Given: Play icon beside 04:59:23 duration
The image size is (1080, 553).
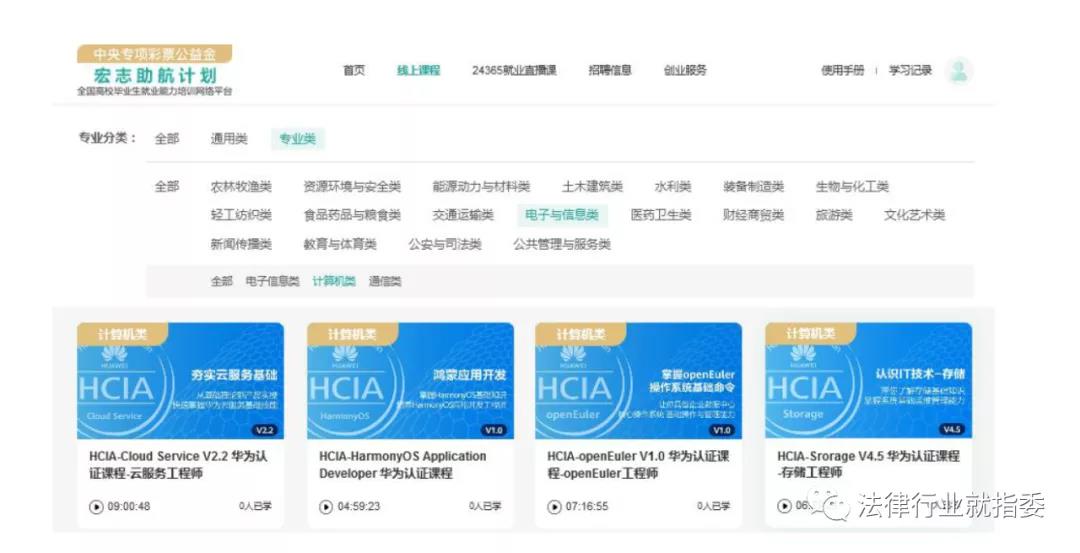Looking at the screenshot, I should coord(326,507).
